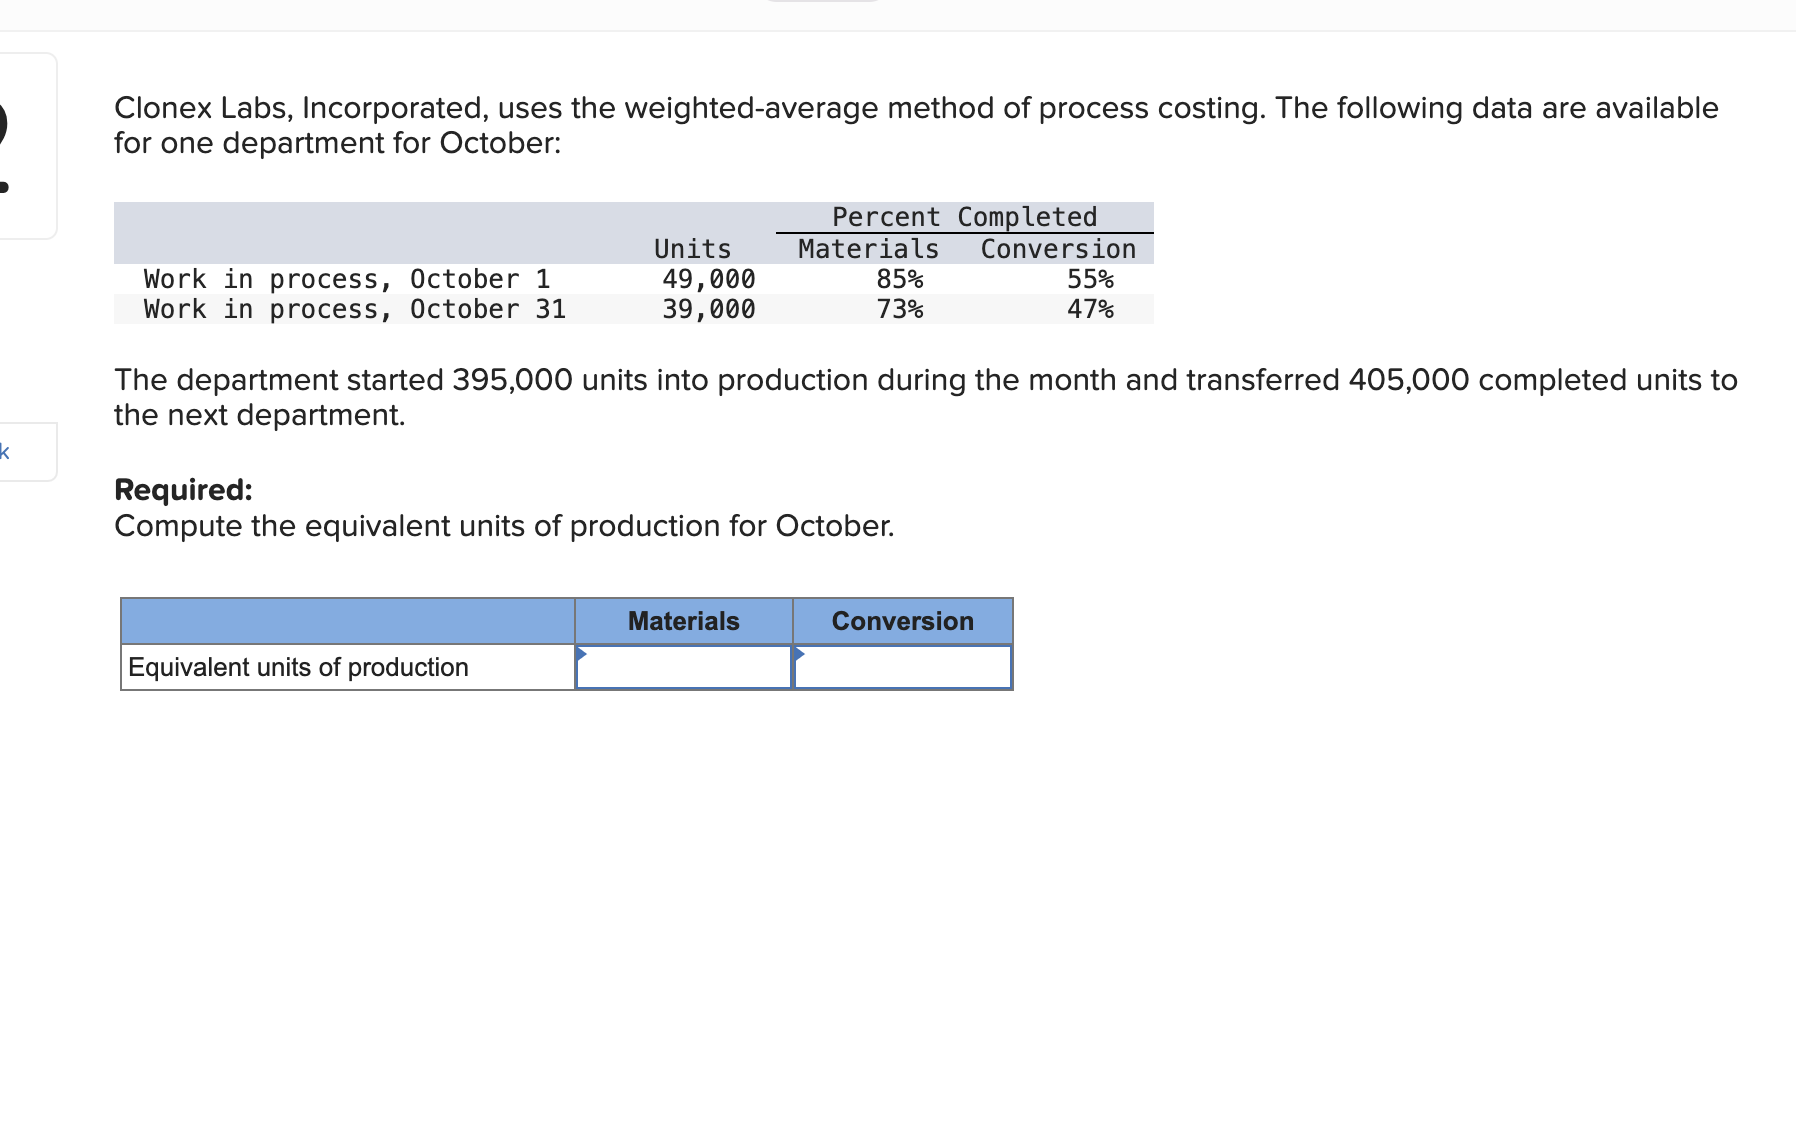Select the Percent Completed table header

963,217
